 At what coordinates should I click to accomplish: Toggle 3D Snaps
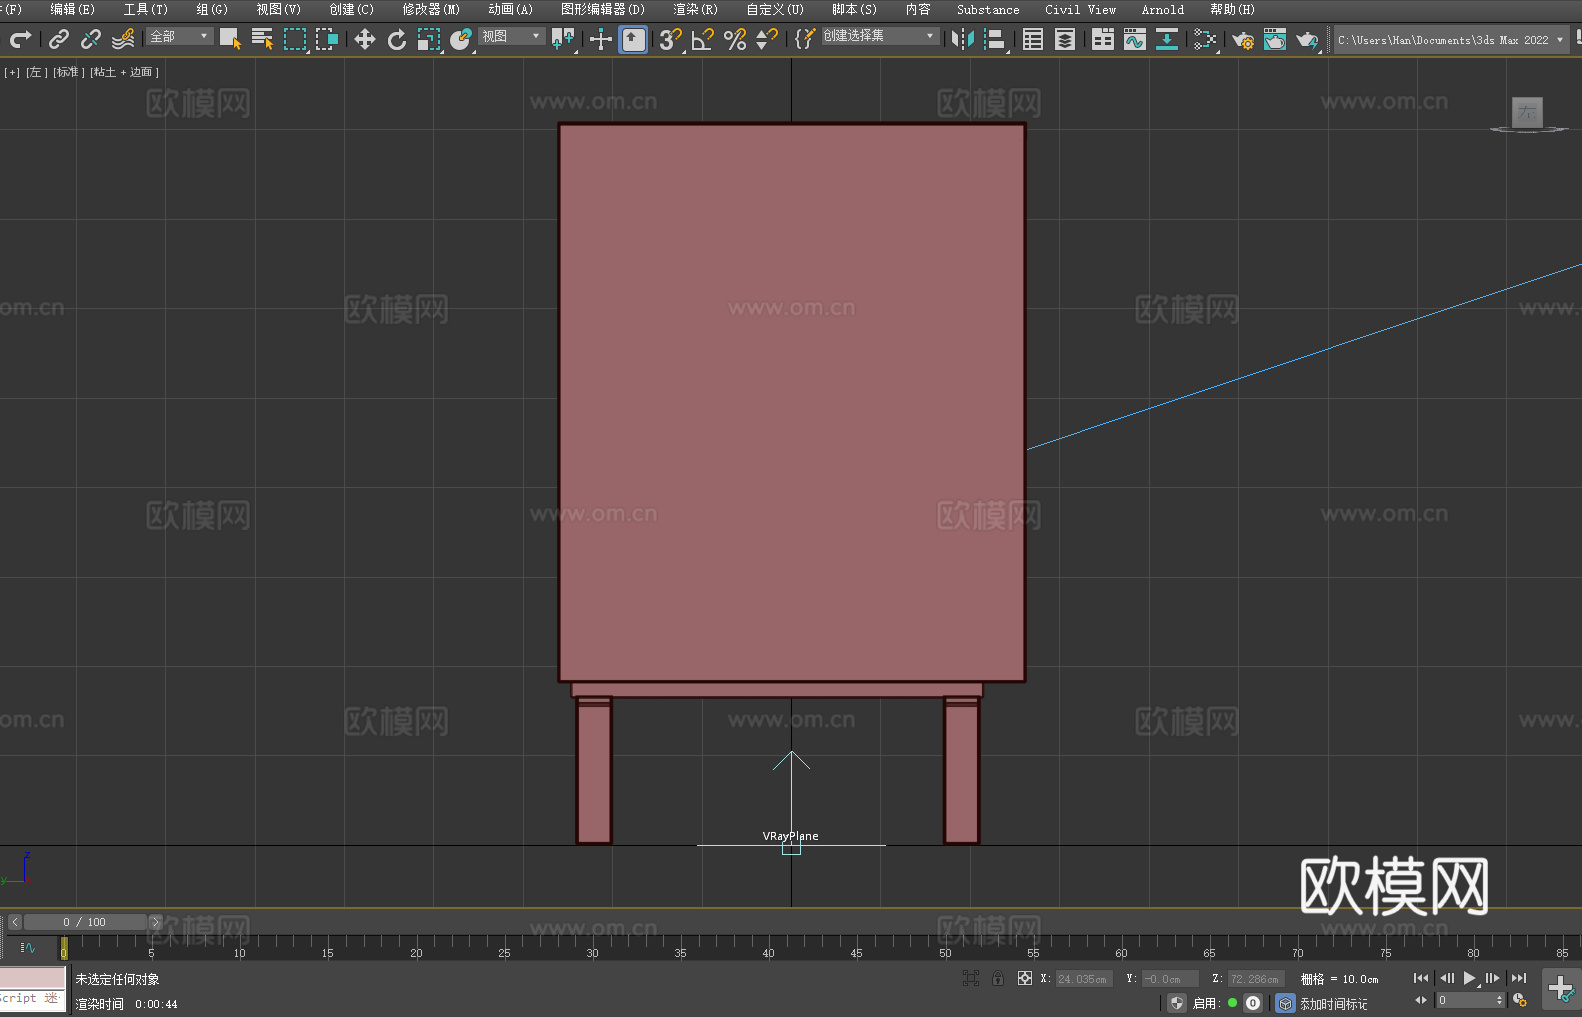pos(671,39)
